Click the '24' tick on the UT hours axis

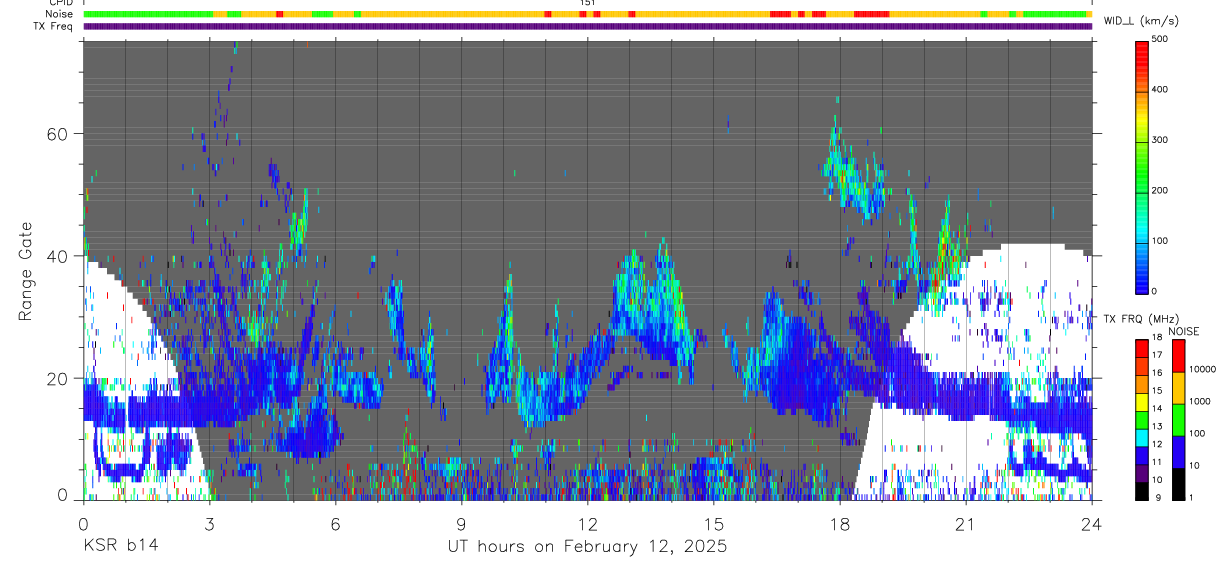click(1091, 523)
